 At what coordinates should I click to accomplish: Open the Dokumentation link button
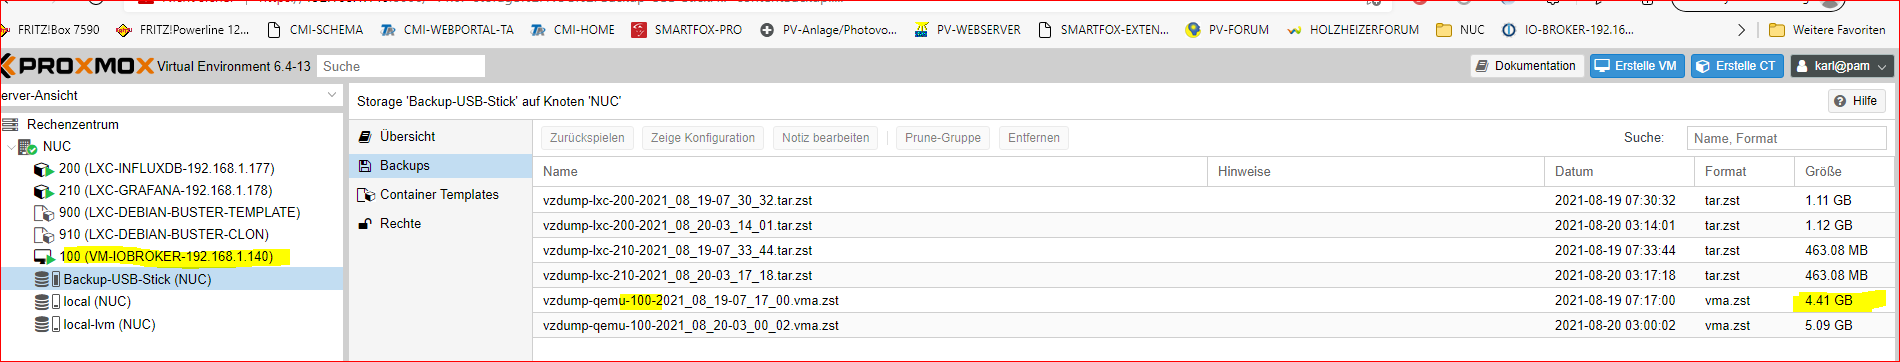(1527, 66)
